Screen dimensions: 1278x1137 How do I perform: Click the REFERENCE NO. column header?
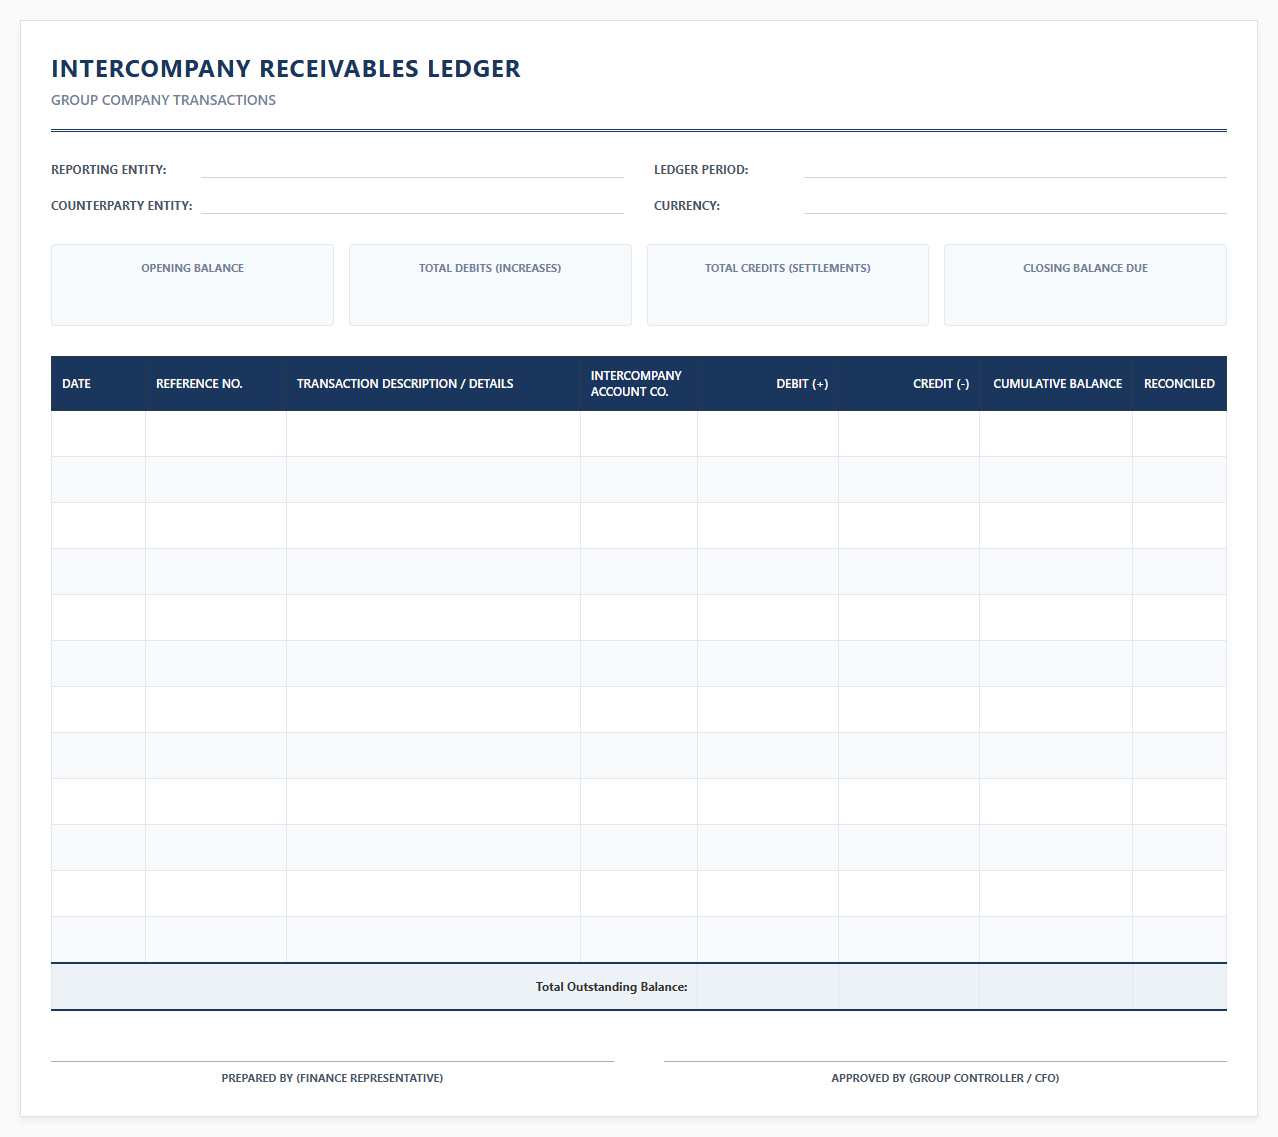pos(216,384)
